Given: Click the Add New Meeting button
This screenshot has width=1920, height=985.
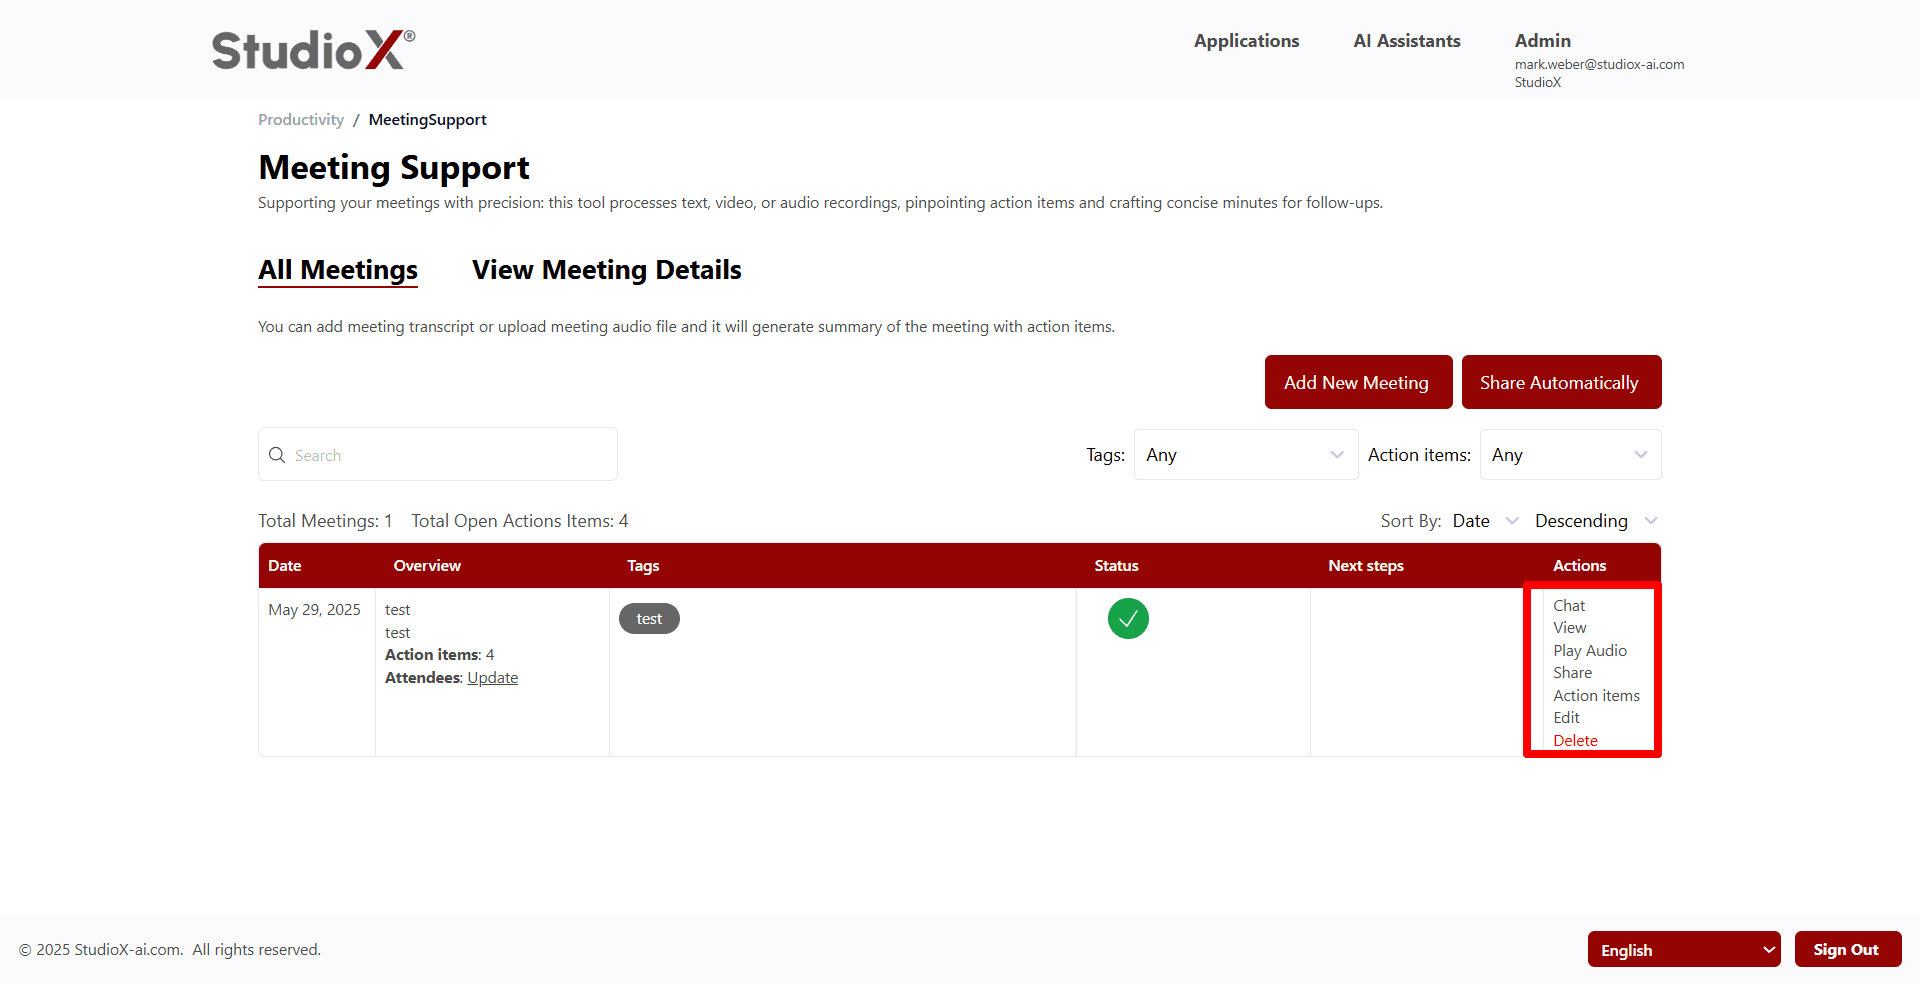Looking at the screenshot, I should 1357,382.
